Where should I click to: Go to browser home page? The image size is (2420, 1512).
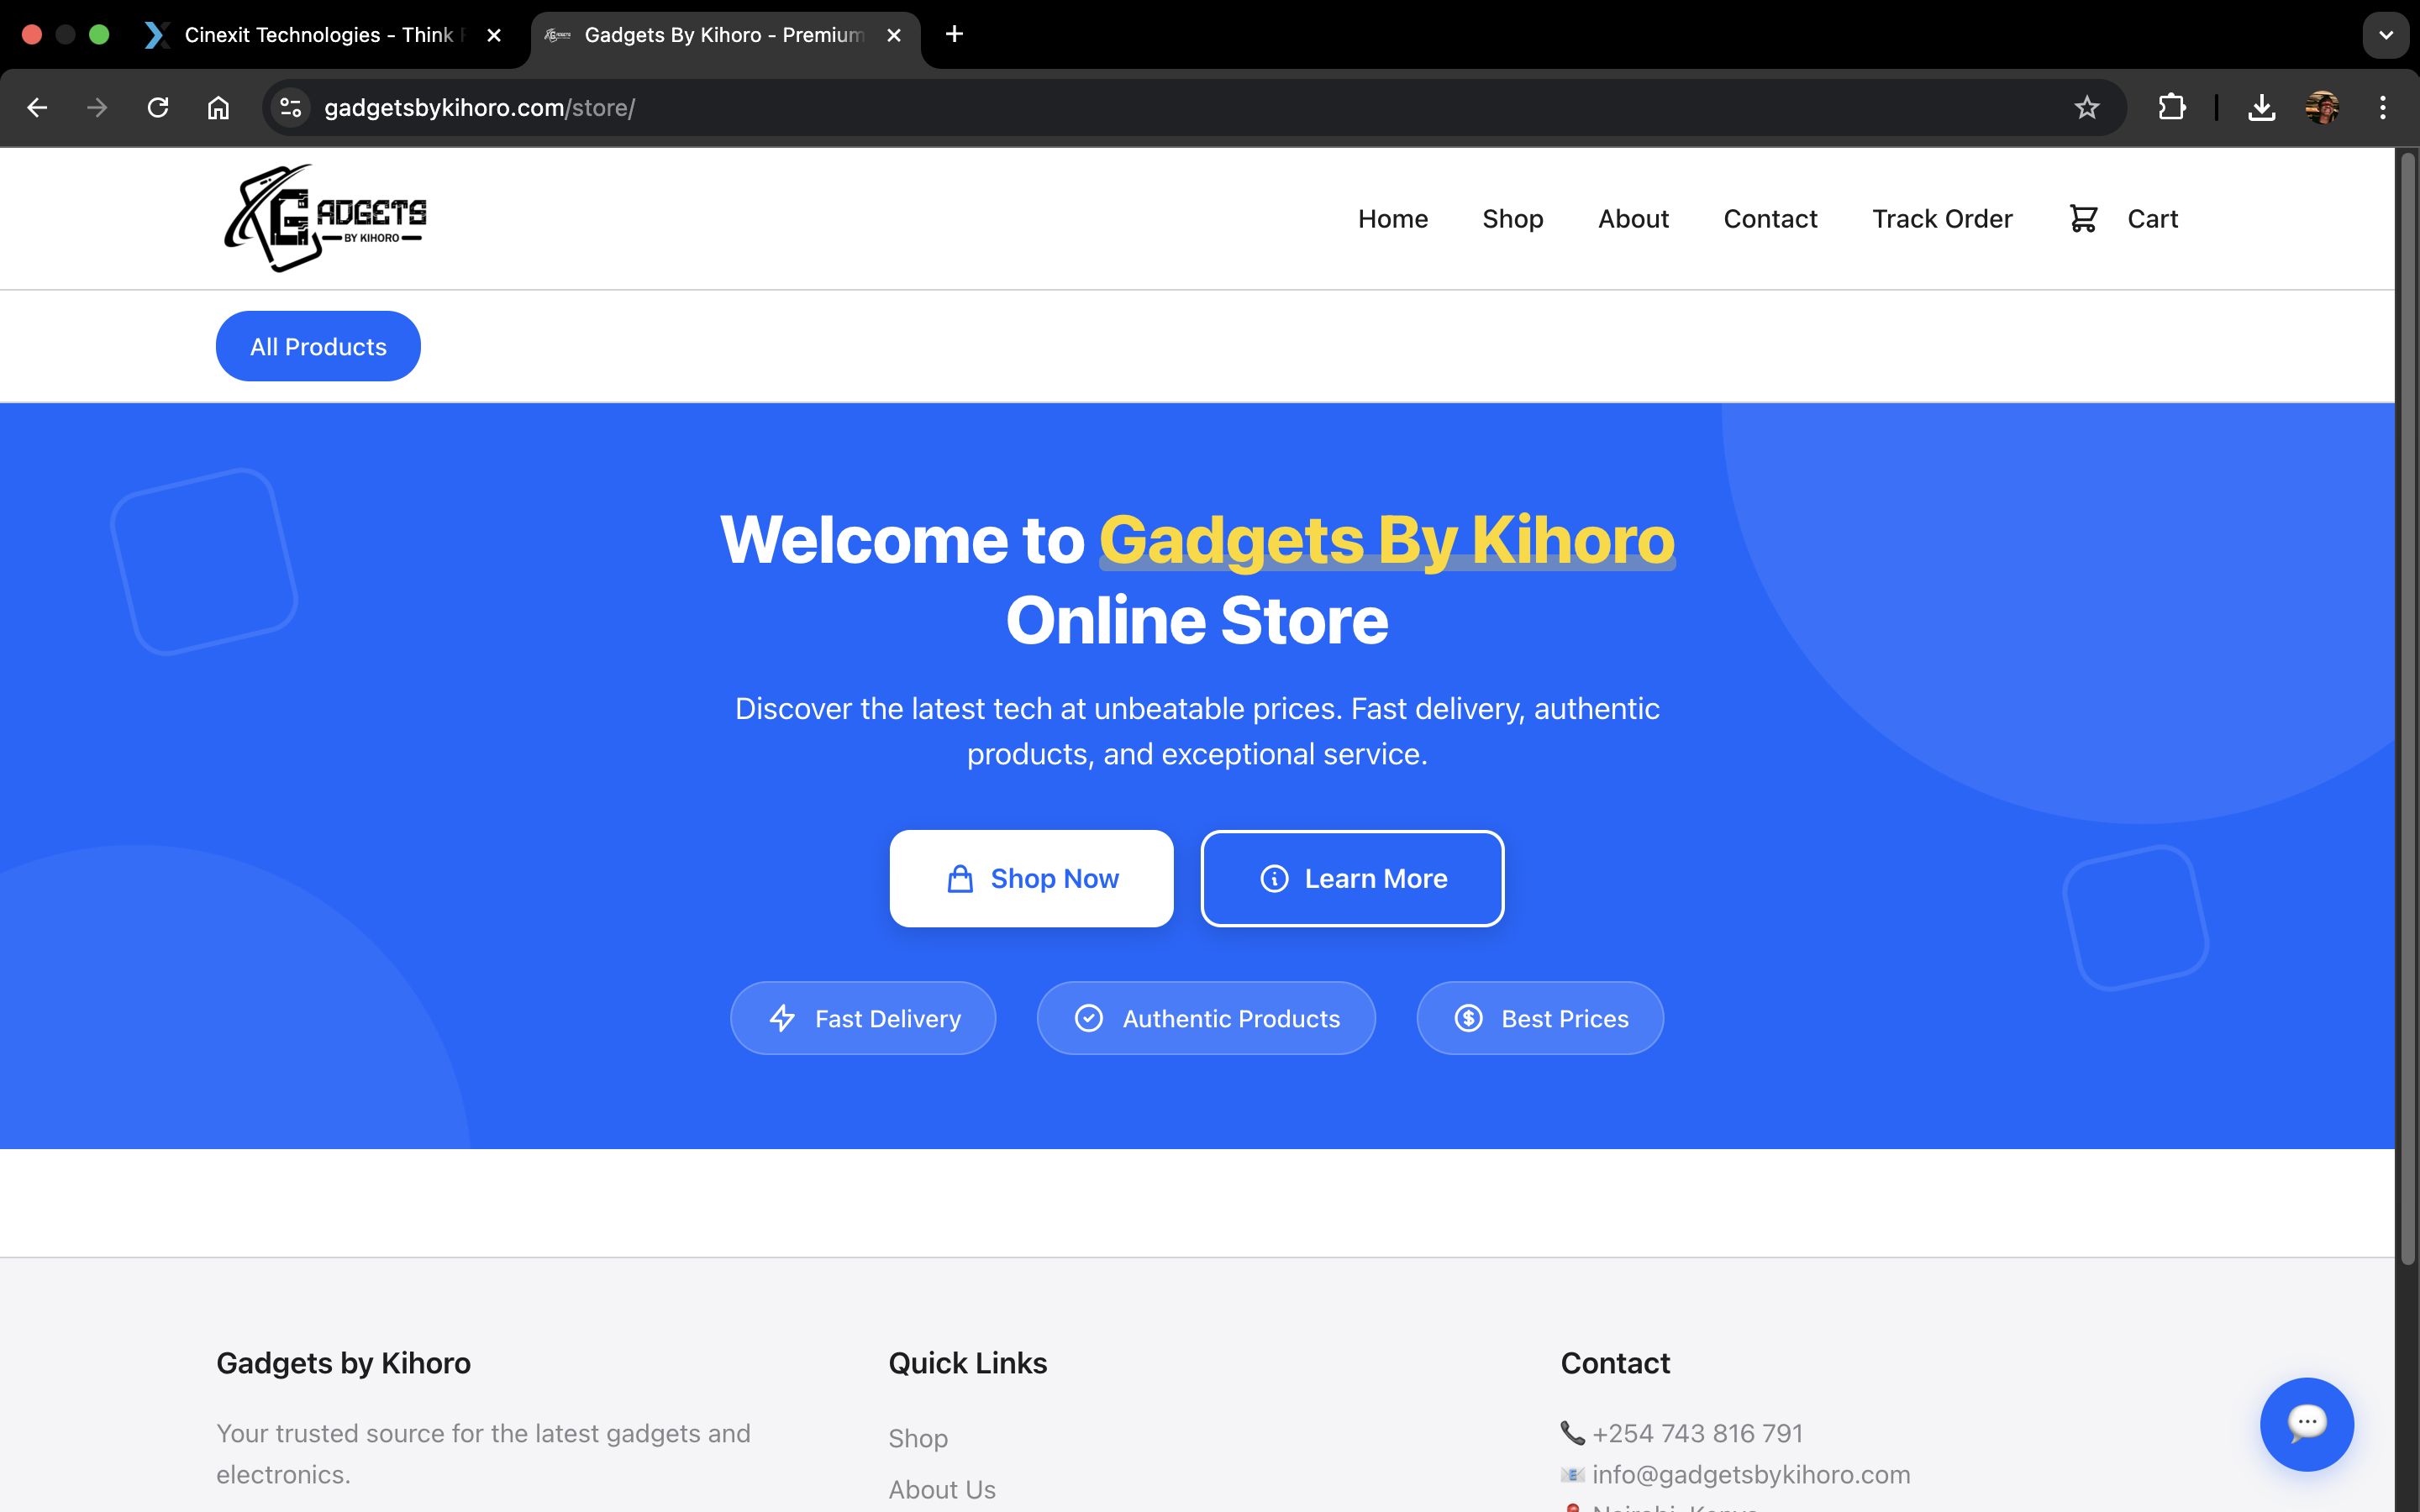(x=219, y=107)
